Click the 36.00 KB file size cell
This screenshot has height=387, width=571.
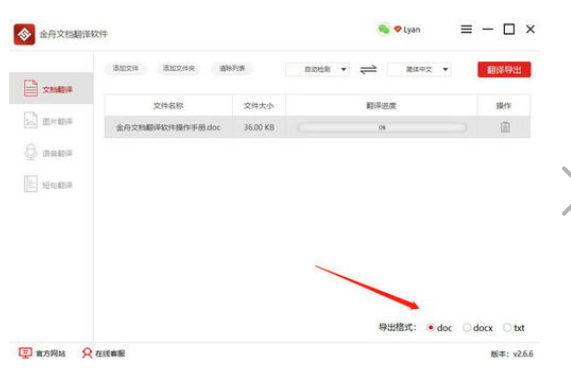point(259,127)
